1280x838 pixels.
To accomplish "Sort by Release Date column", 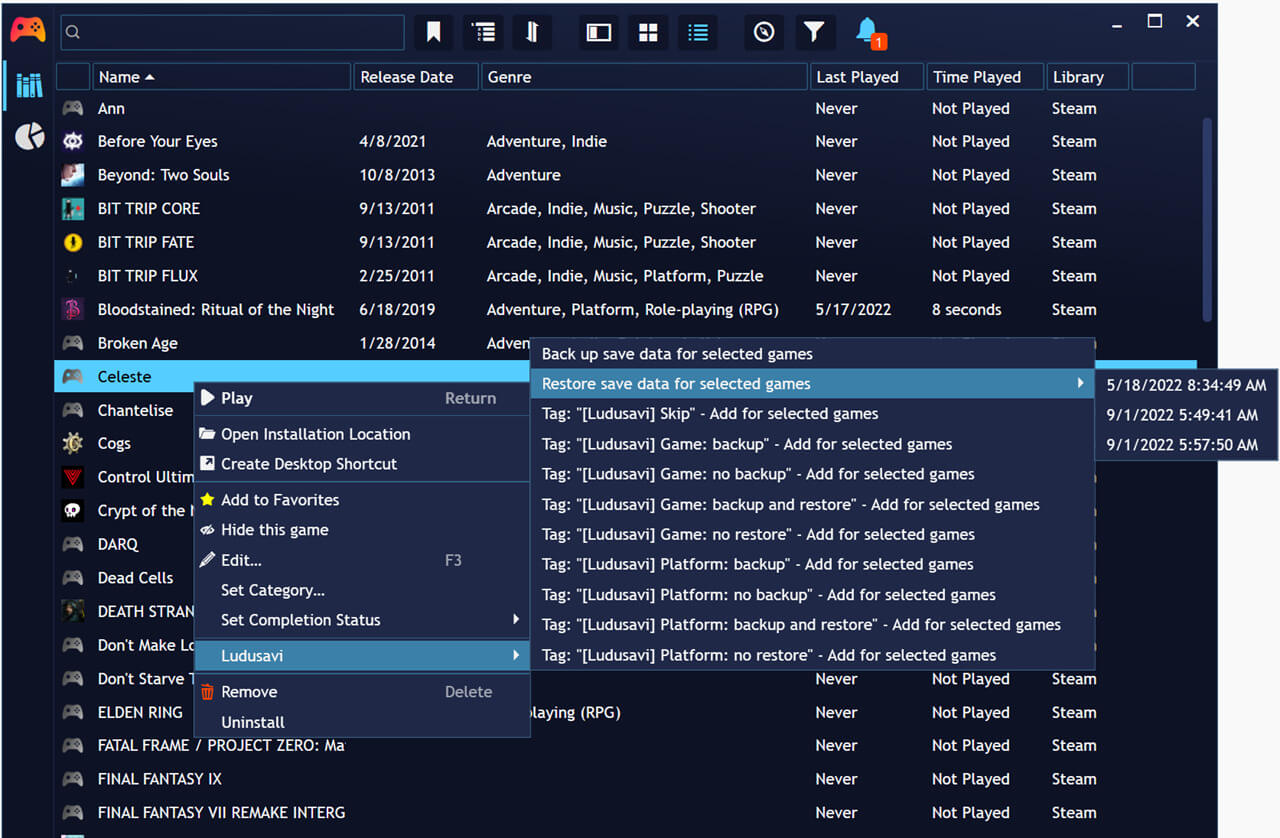I will pos(415,76).
